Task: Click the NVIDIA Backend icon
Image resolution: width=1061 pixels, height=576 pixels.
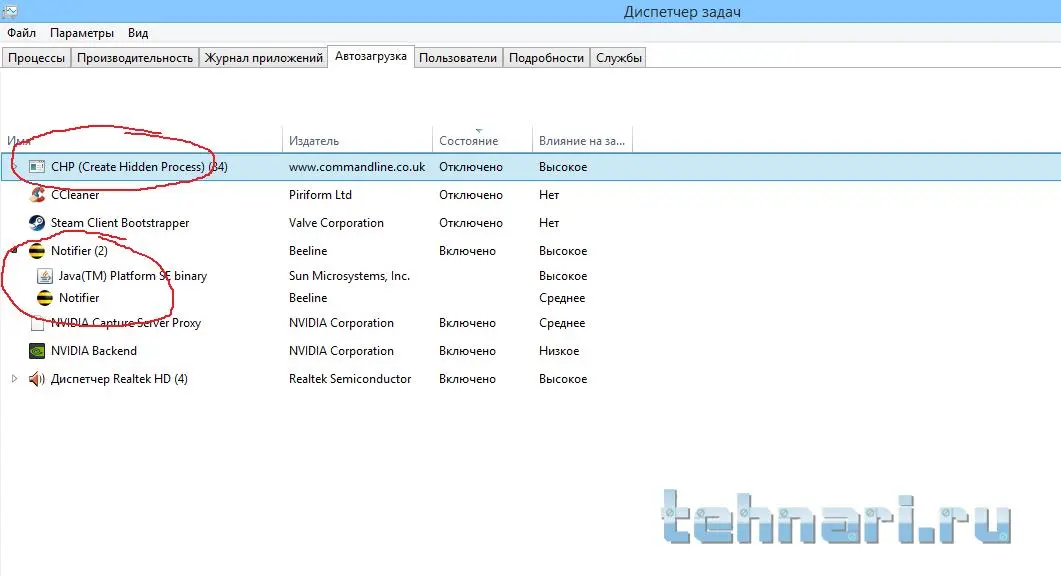Action: 37,351
